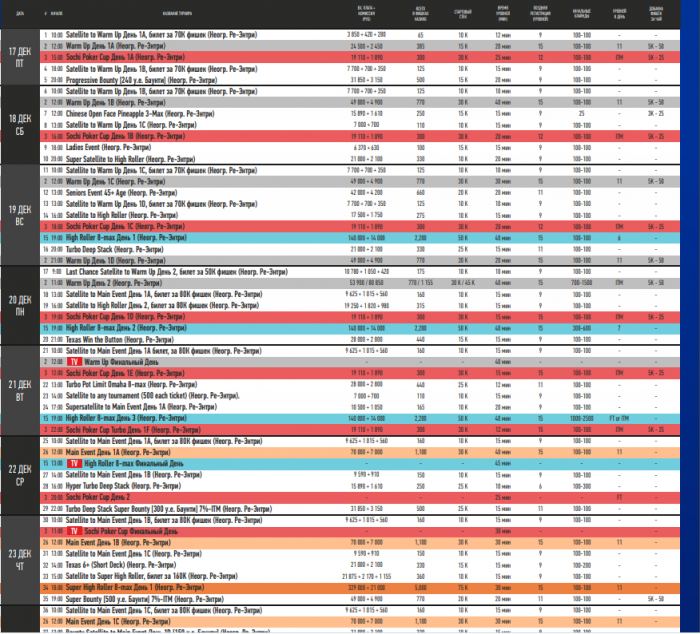Click the TV badge beside Warm Up Финальный День

coord(74,362)
